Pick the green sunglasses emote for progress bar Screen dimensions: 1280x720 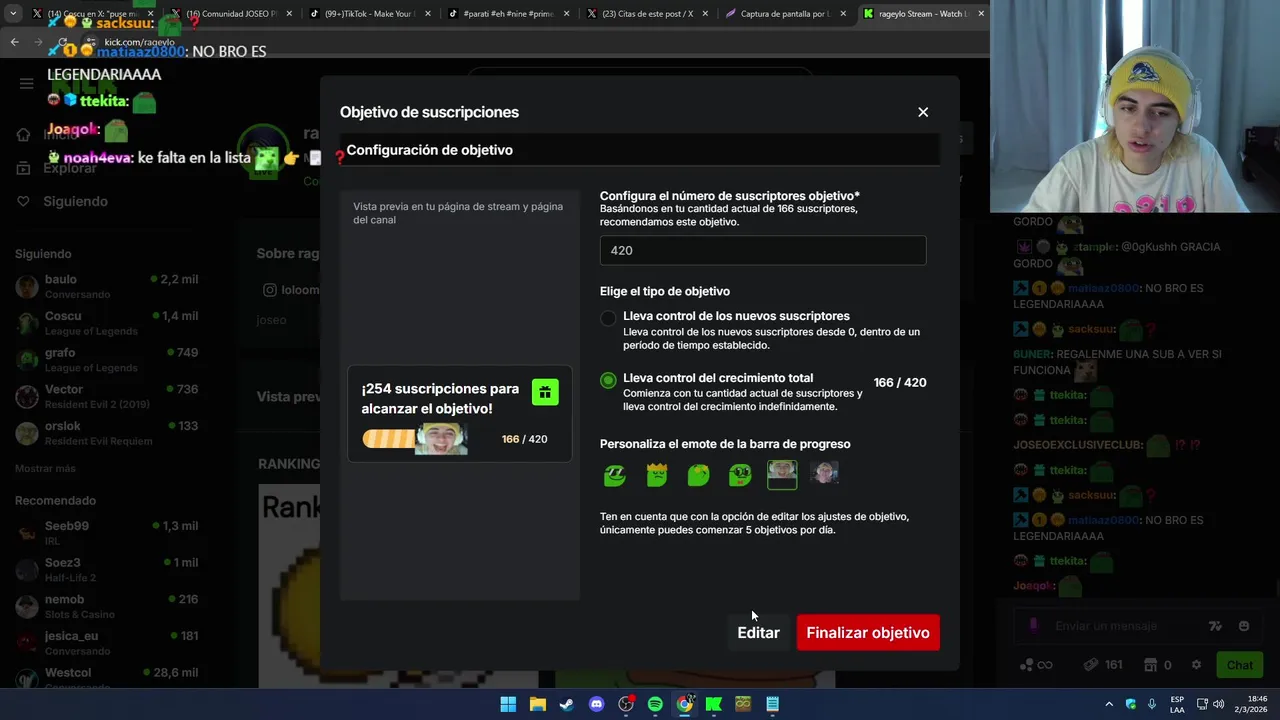point(614,475)
